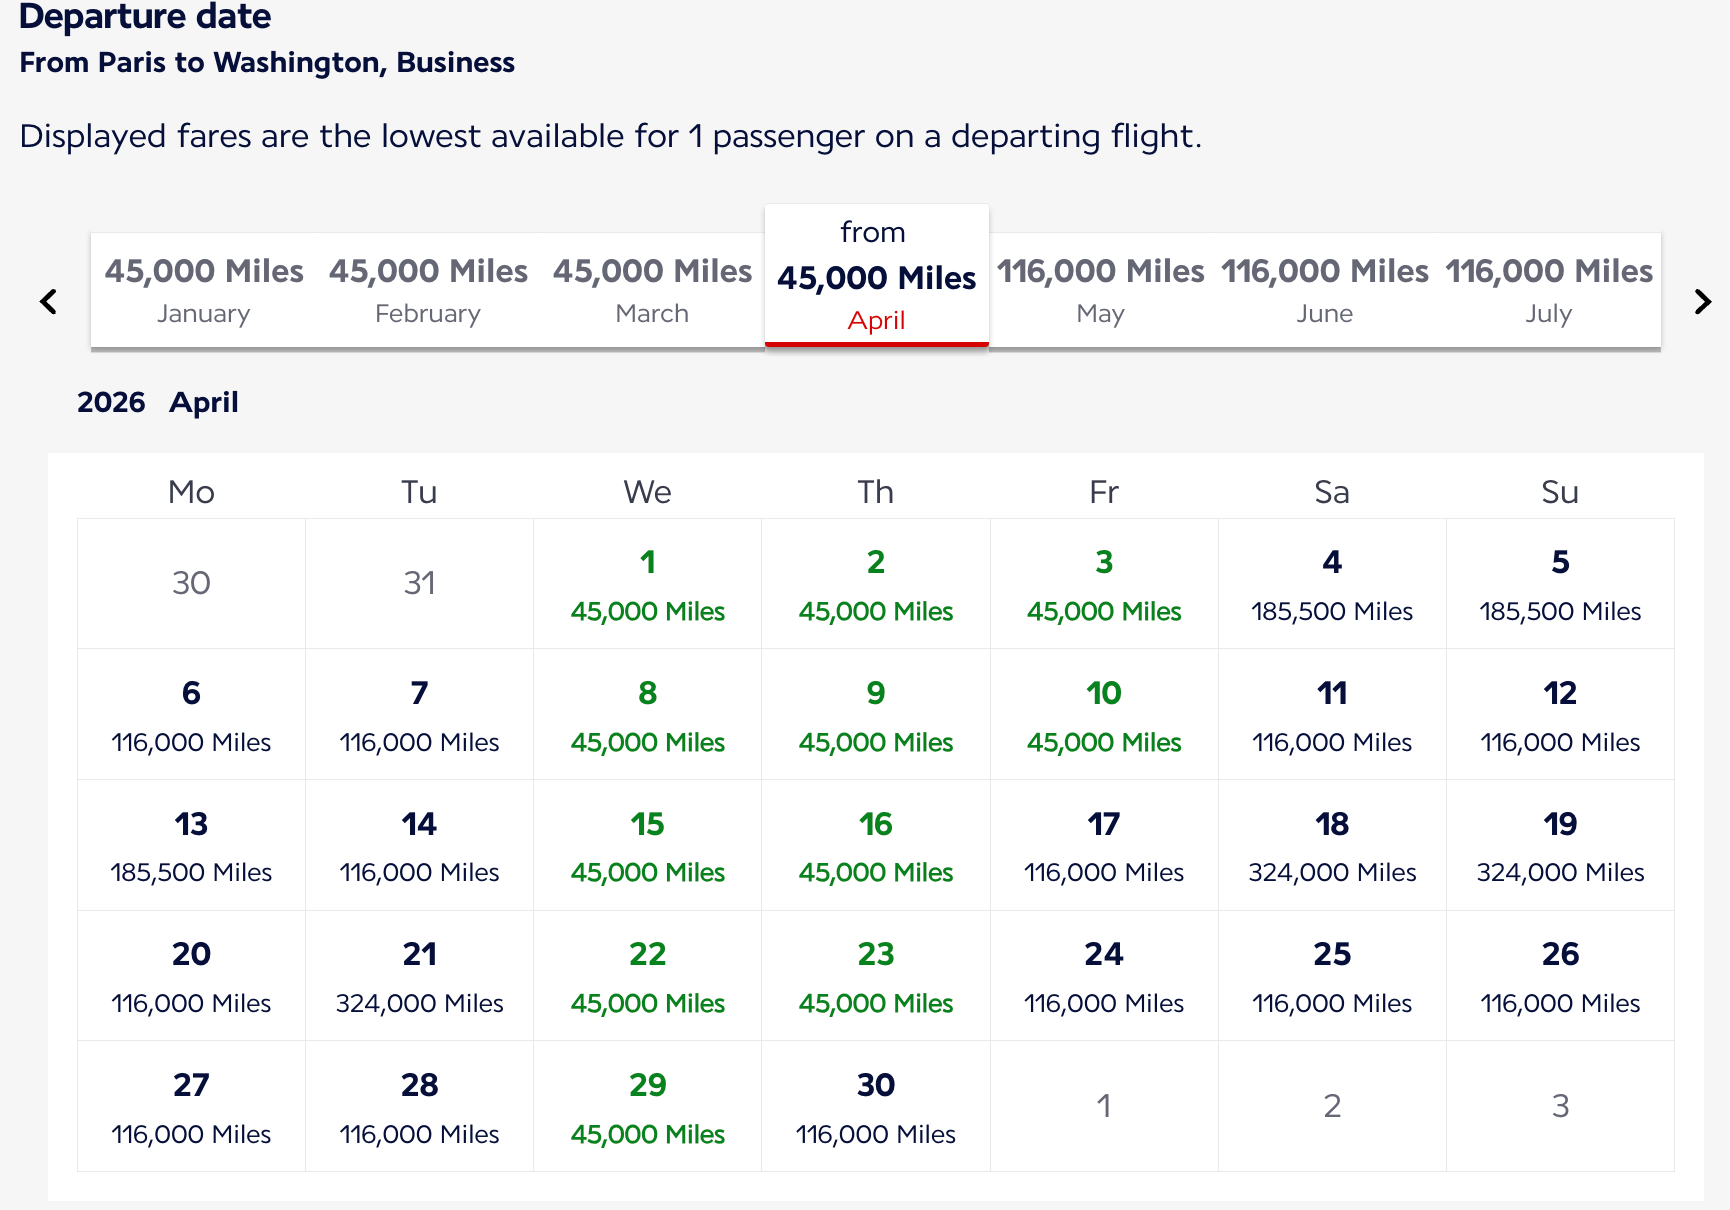
Task: Select April 21 departure date
Action: pyautogui.click(x=420, y=976)
